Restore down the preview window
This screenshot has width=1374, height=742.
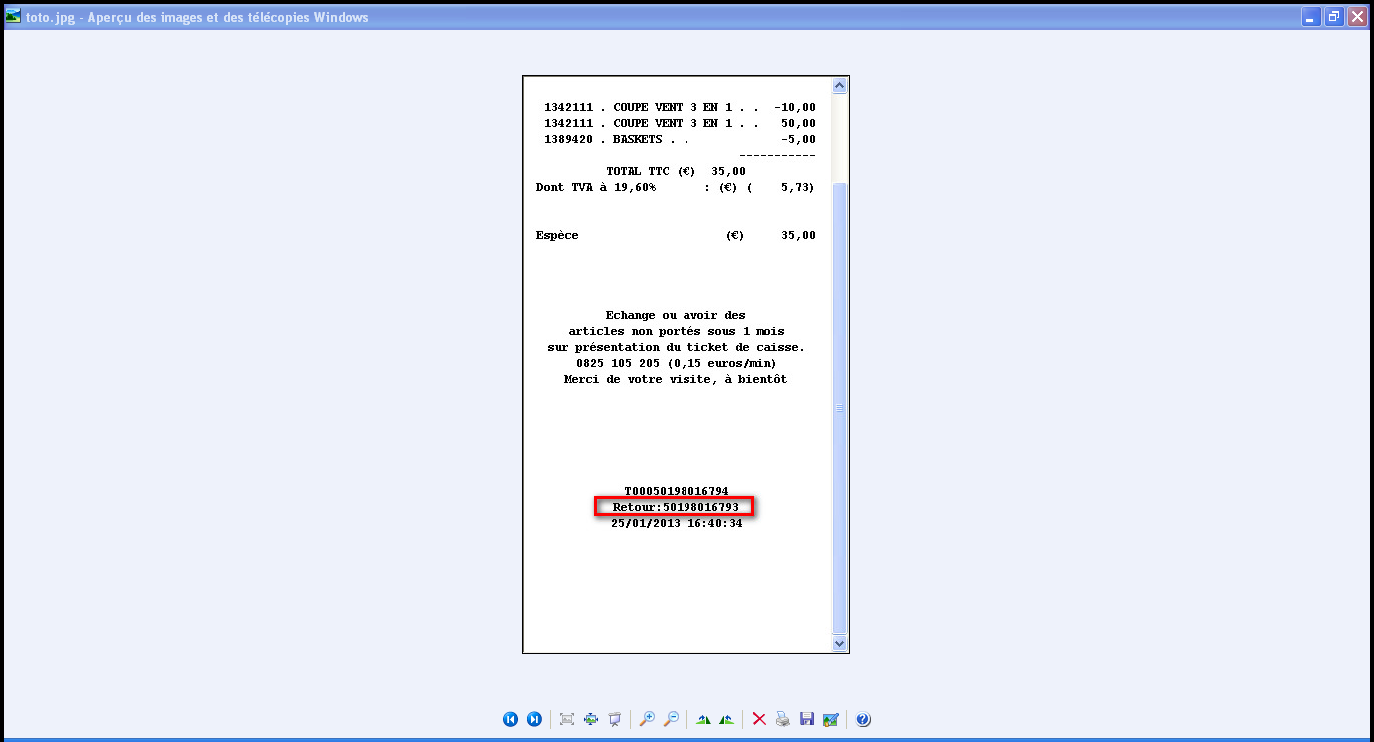(x=1334, y=17)
